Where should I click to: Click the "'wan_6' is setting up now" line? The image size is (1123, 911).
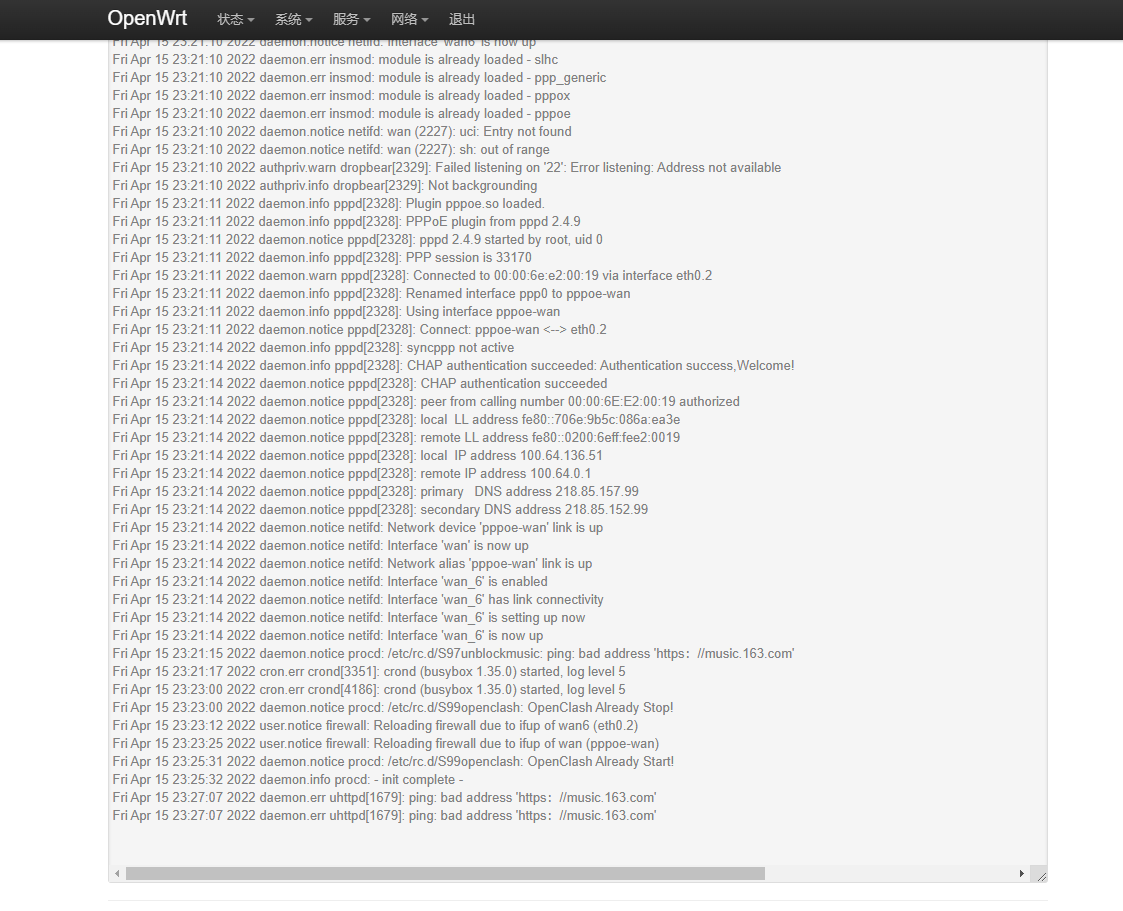pyautogui.click(x=349, y=617)
